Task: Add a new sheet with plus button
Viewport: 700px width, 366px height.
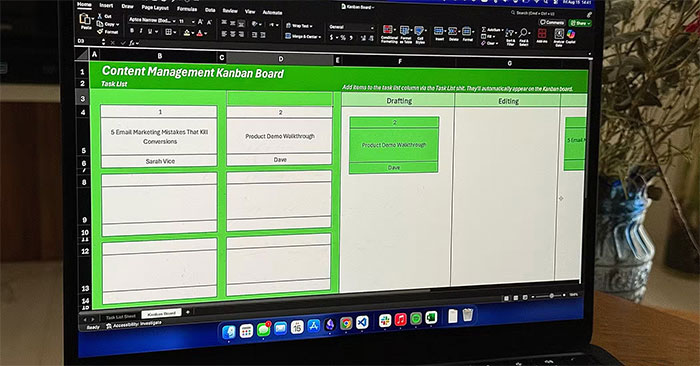Action: [x=188, y=312]
